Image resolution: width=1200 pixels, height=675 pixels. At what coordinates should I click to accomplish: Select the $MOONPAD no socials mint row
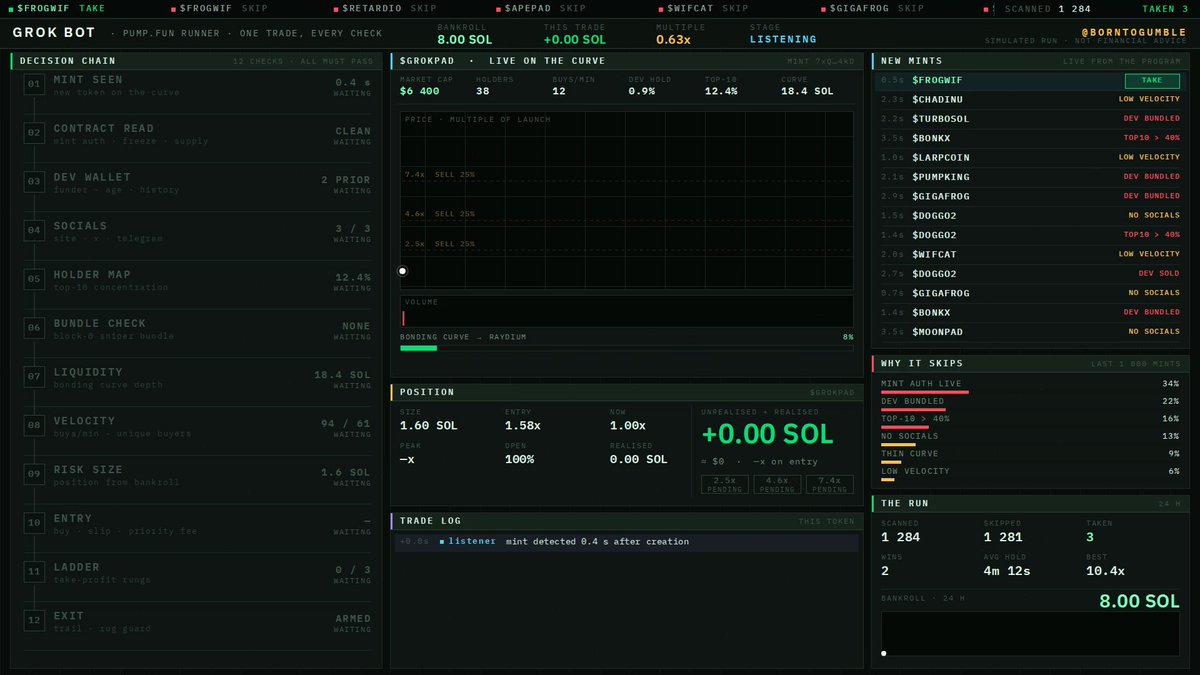click(1028, 332)
